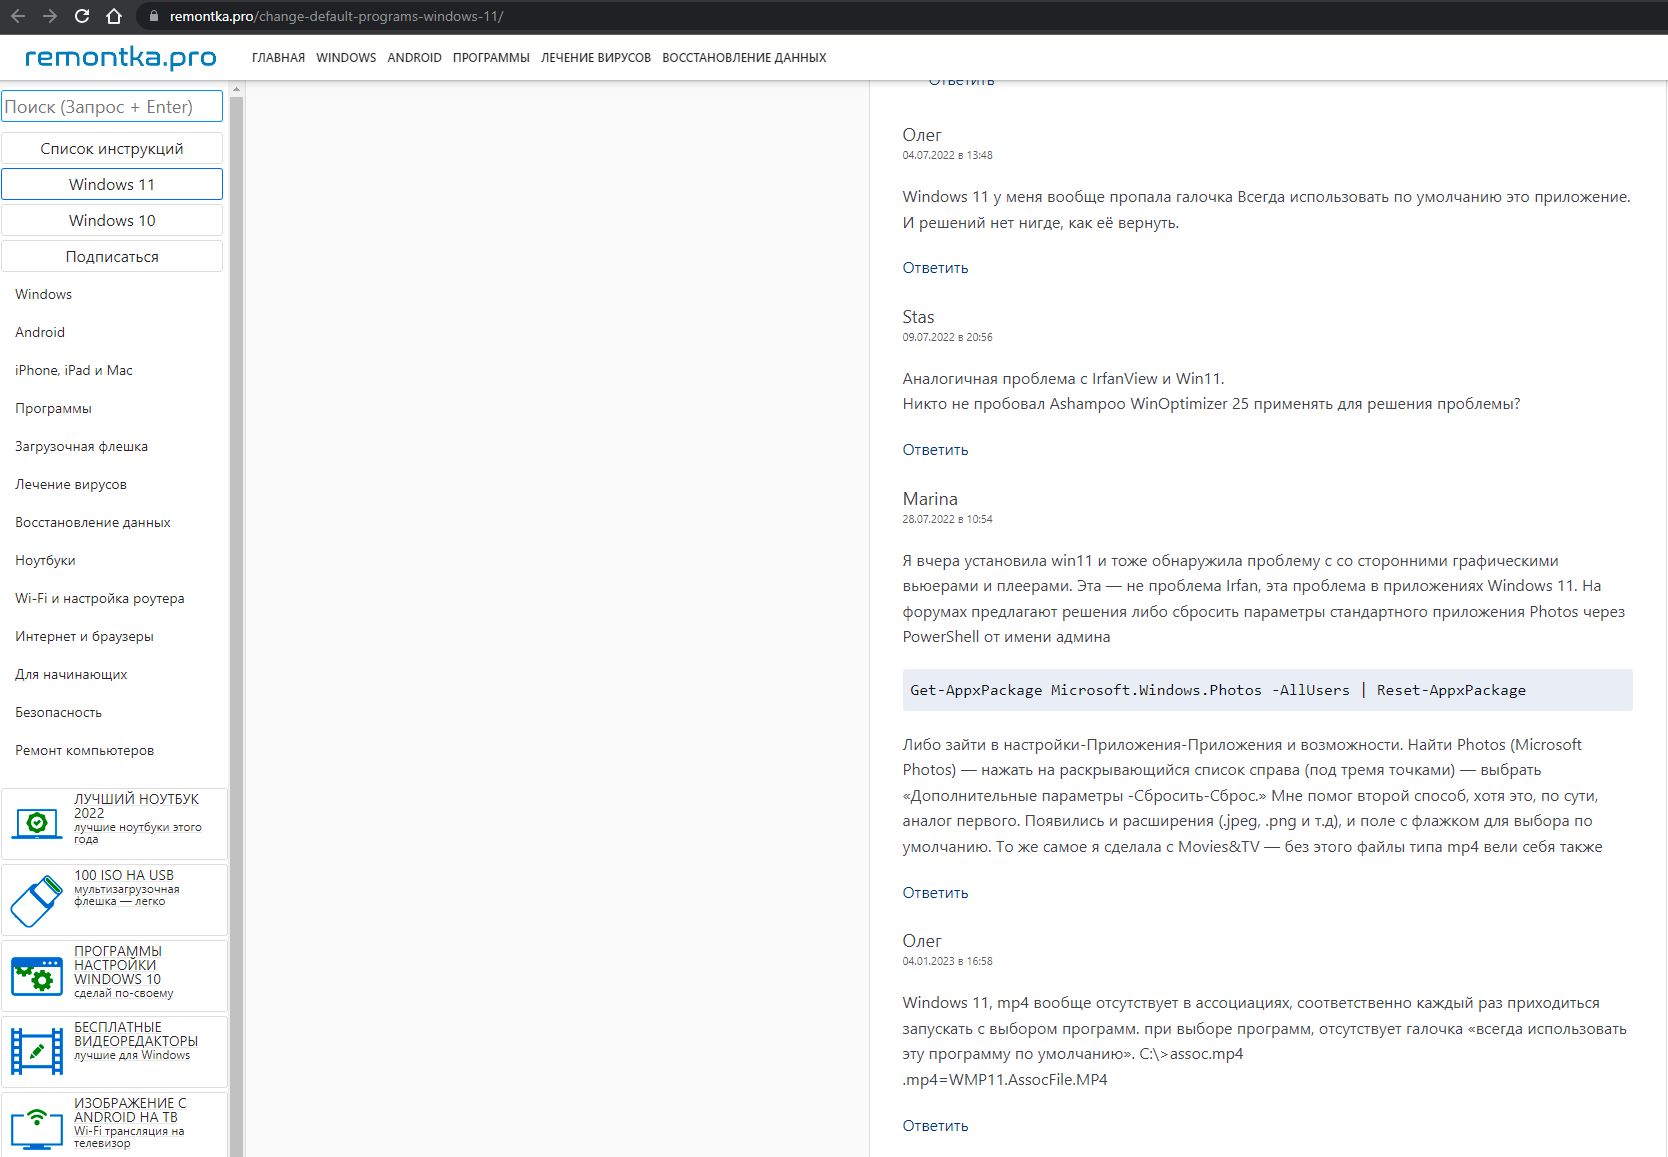This screenshot has width=1668, height=1157.
Task: Click USB flash drive icon for 100 ISO
Action: pos(36,901)
